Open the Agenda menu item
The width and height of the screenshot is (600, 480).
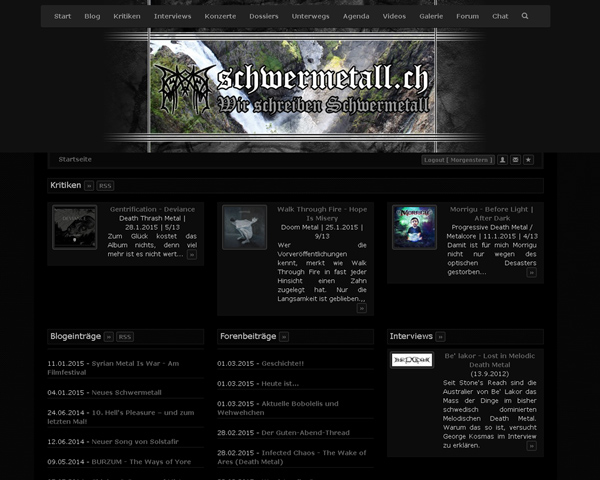pos(356,16)
